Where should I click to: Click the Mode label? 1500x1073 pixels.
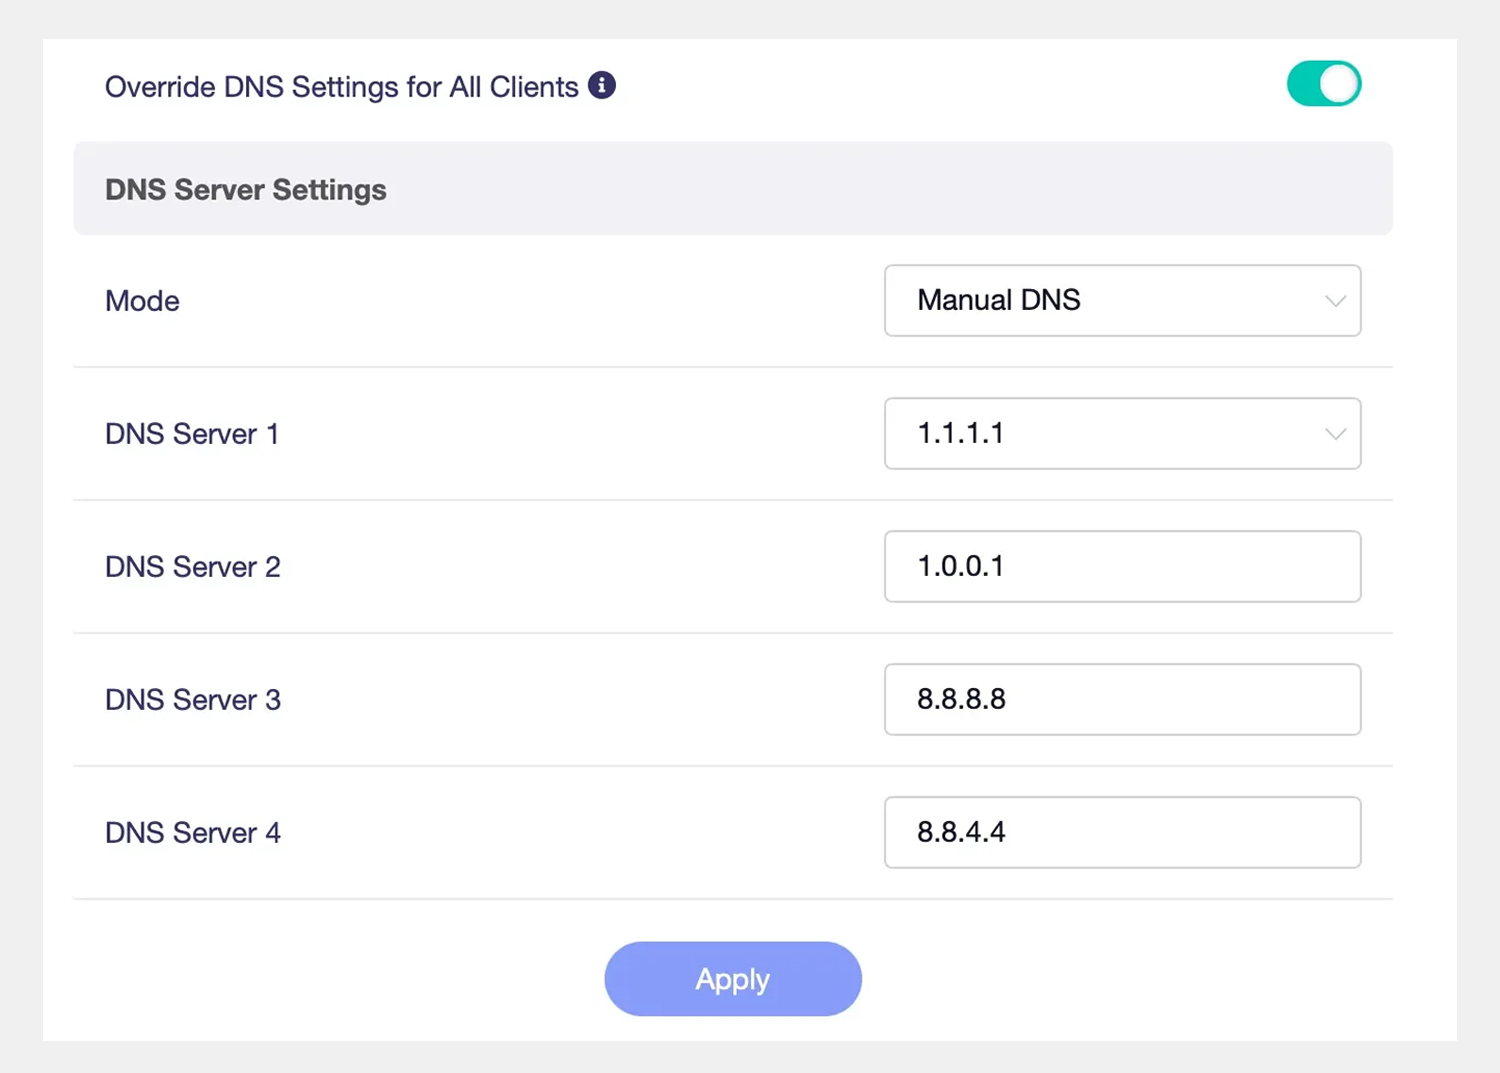tap(142, 301)
